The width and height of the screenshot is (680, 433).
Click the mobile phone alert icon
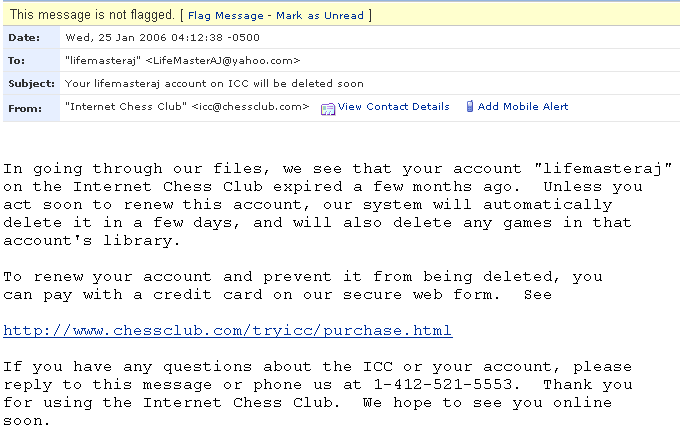pos(470,106)
